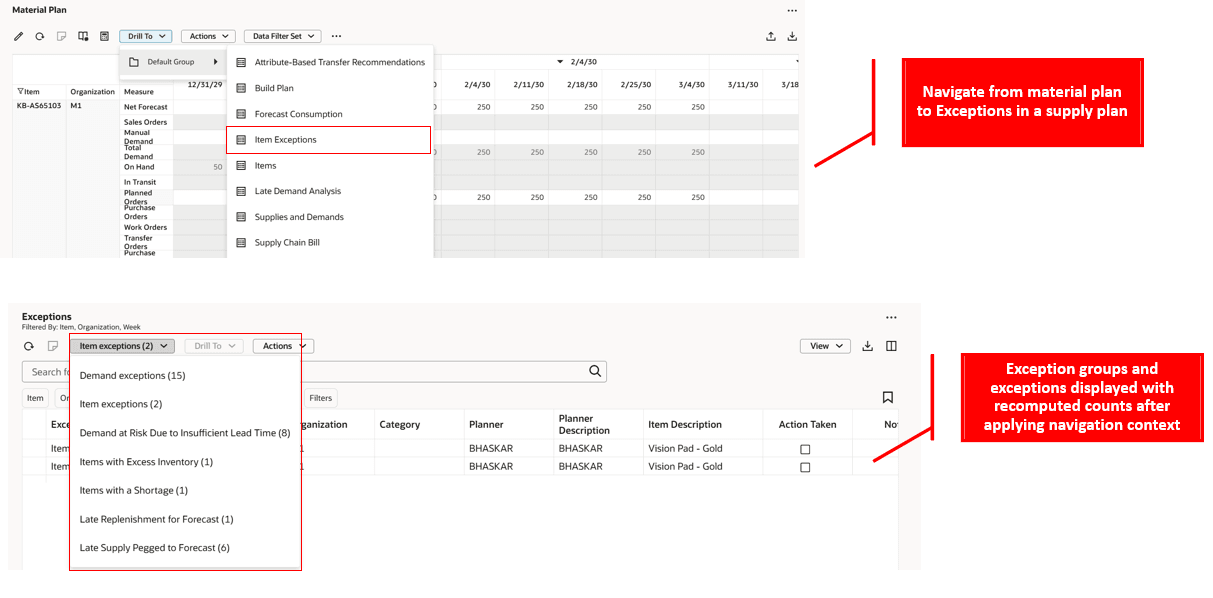Tick Action Taken checkbox in second exceptions row

(805, 467)
